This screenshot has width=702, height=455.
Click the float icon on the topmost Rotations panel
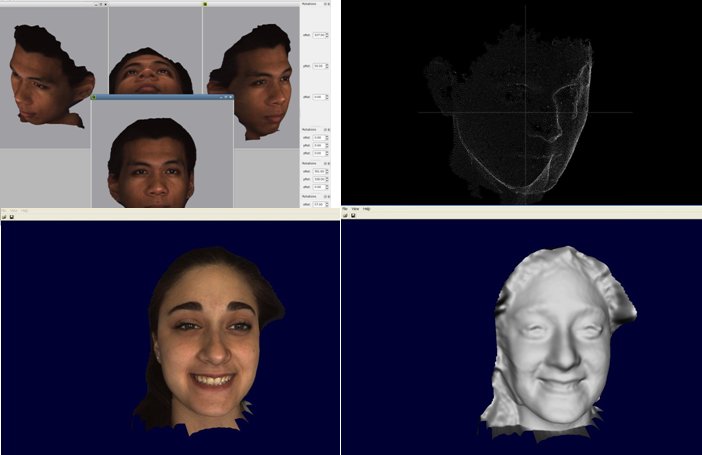(325, 4)
